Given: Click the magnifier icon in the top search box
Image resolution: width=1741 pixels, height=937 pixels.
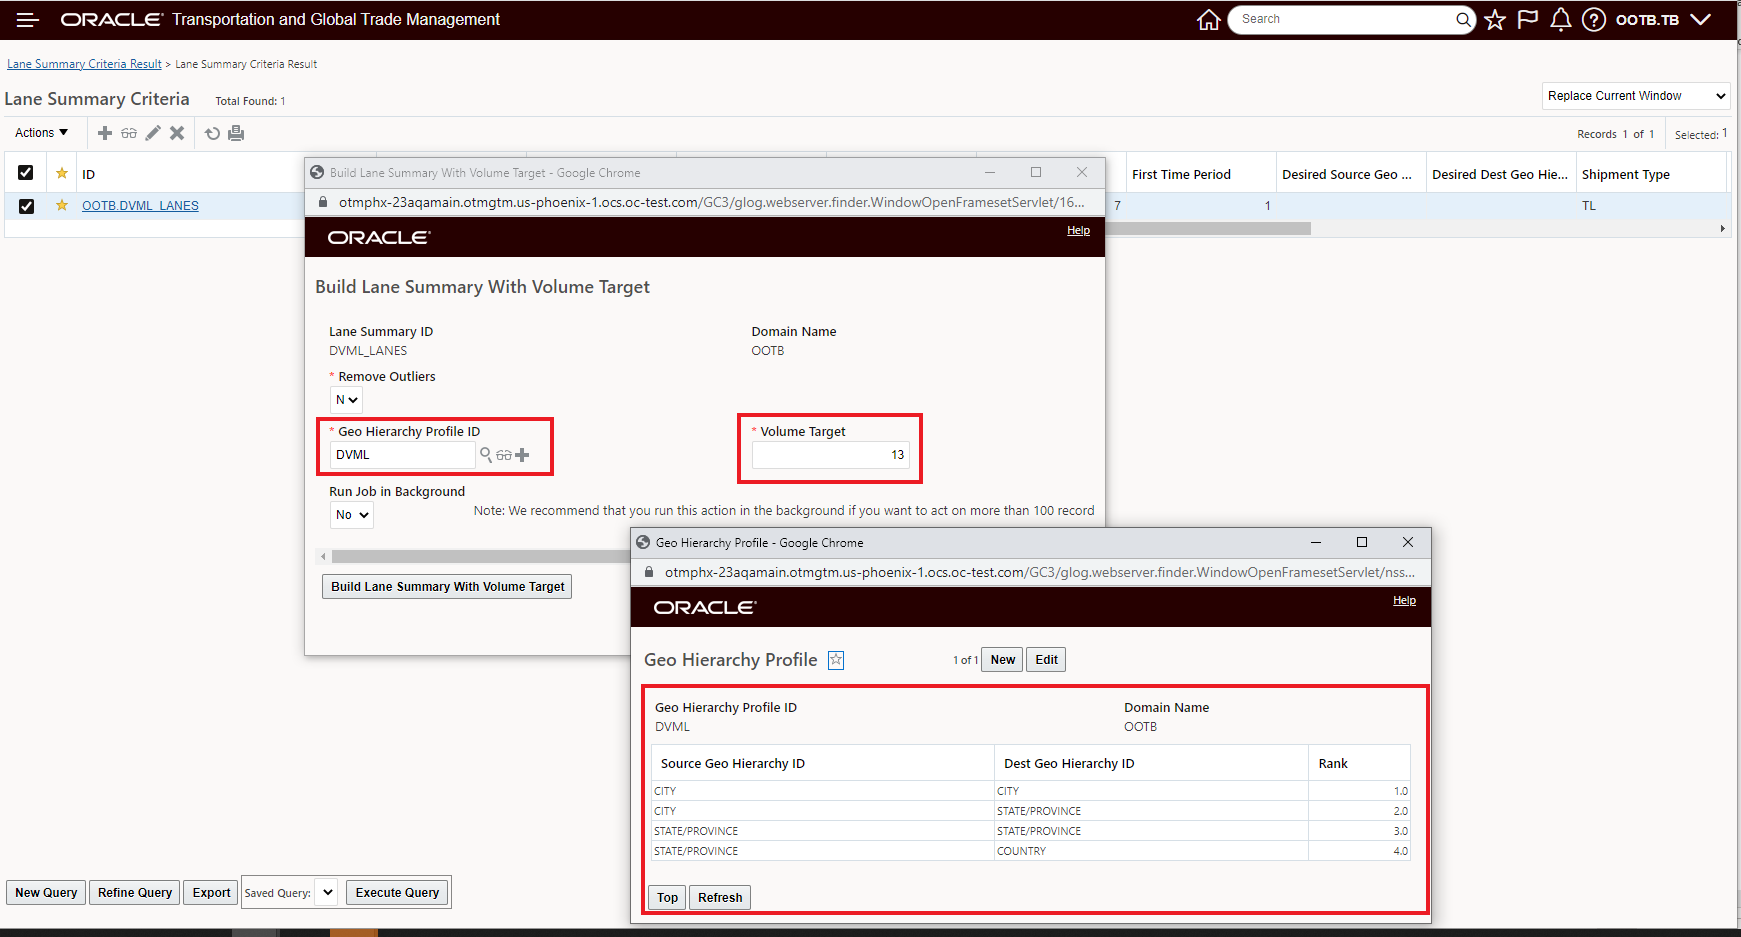Looking at the screenshot, I should point(1463,19).
